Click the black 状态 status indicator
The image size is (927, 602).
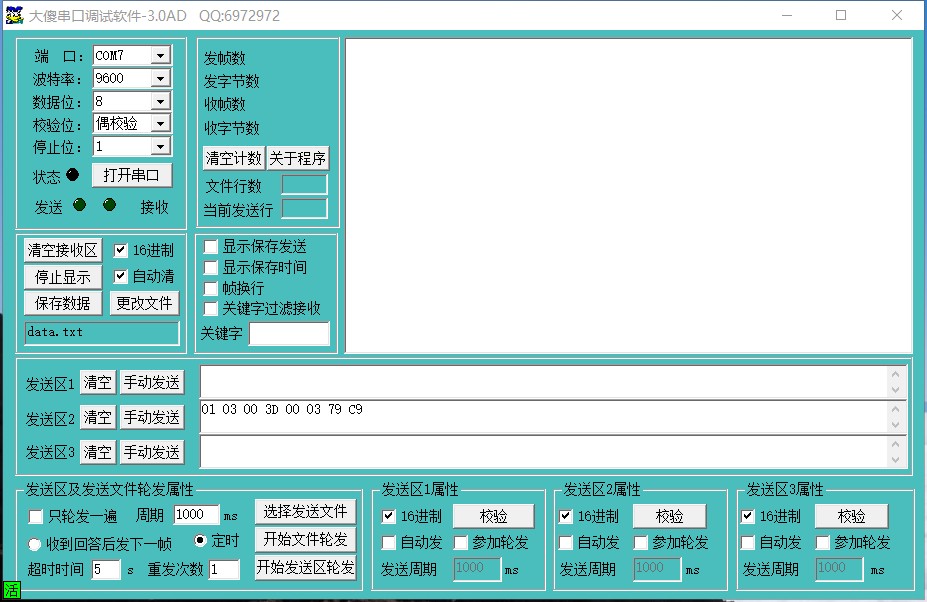[x=72, y=174]
